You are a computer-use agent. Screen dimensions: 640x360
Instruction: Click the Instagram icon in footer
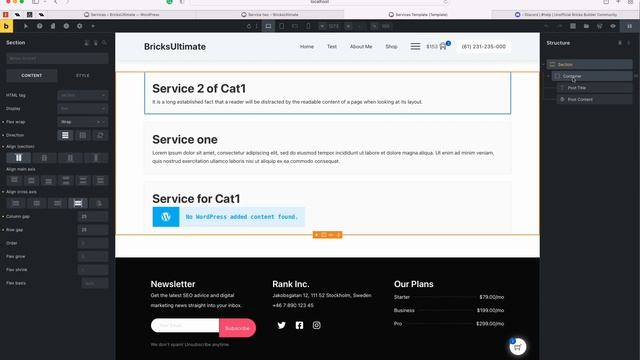[x=317, y=325]
